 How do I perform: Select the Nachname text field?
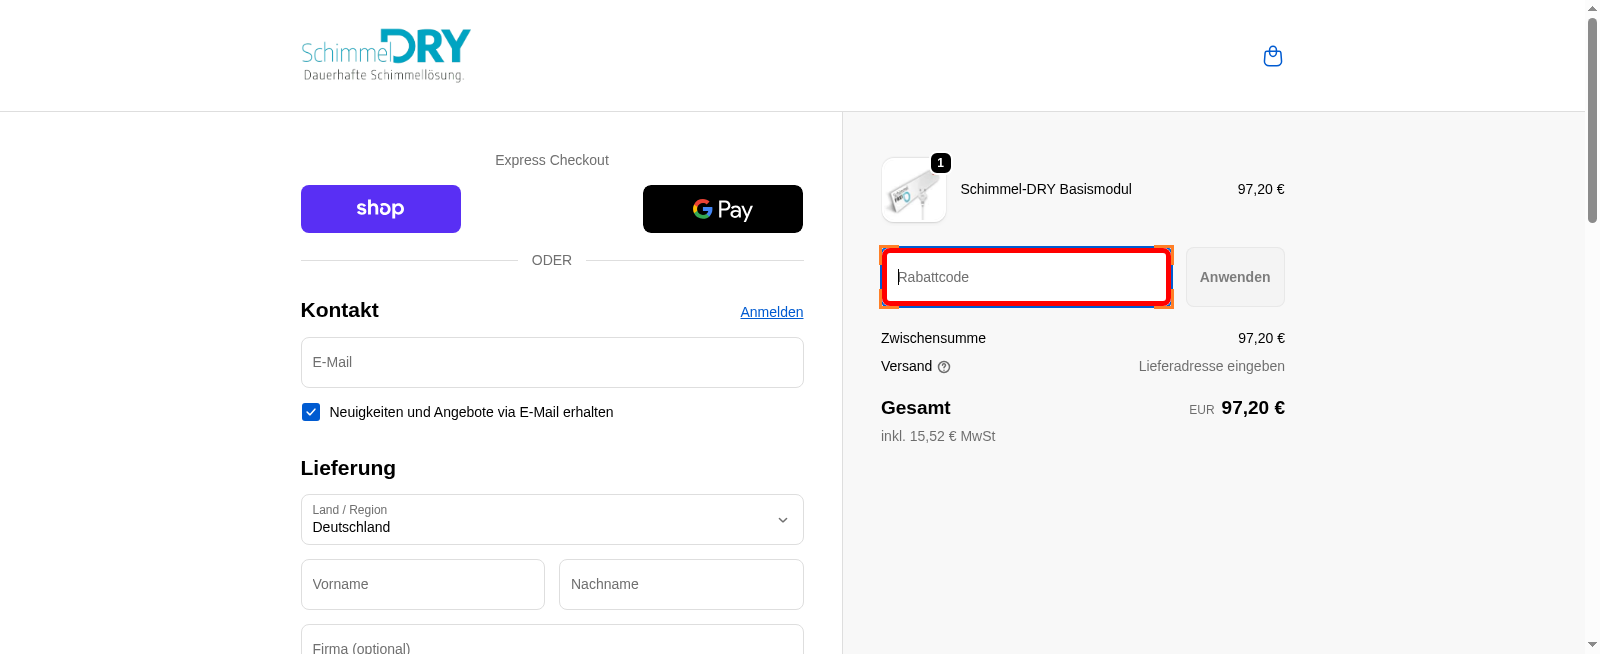[680, 584]
